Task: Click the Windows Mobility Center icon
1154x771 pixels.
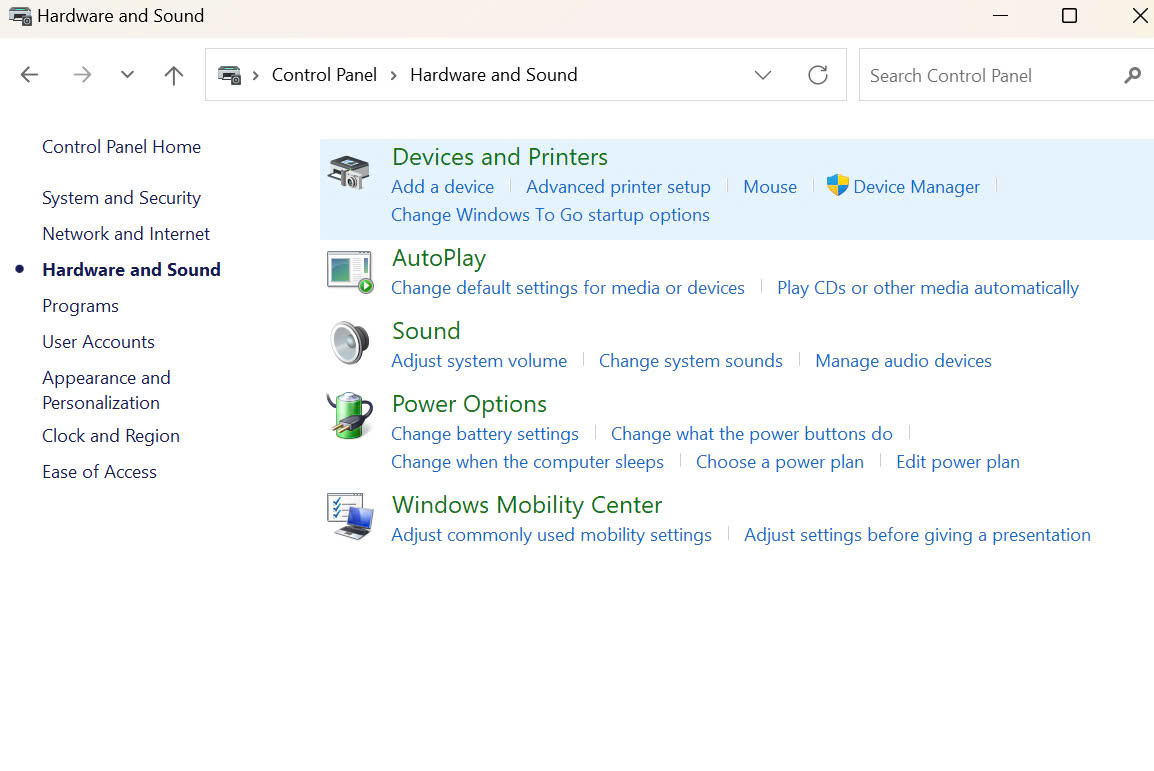Action: click(350, 516)
